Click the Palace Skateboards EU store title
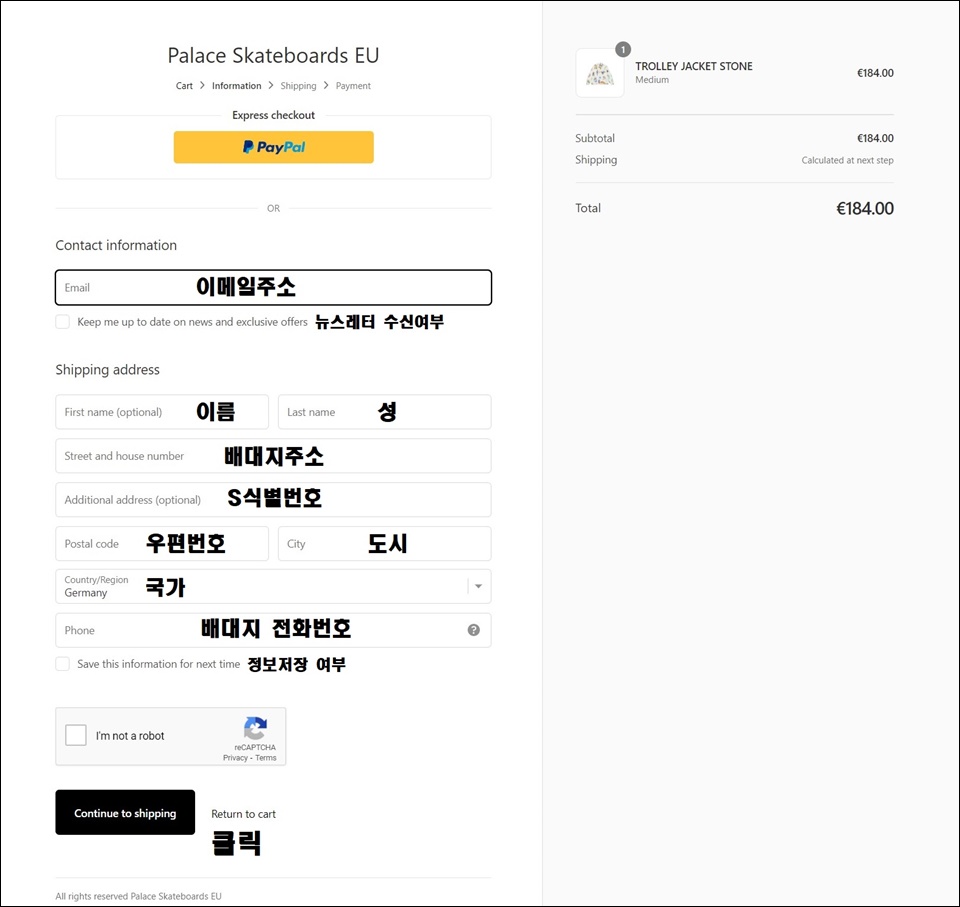This screenshot has width=960, height=907. 273,56
